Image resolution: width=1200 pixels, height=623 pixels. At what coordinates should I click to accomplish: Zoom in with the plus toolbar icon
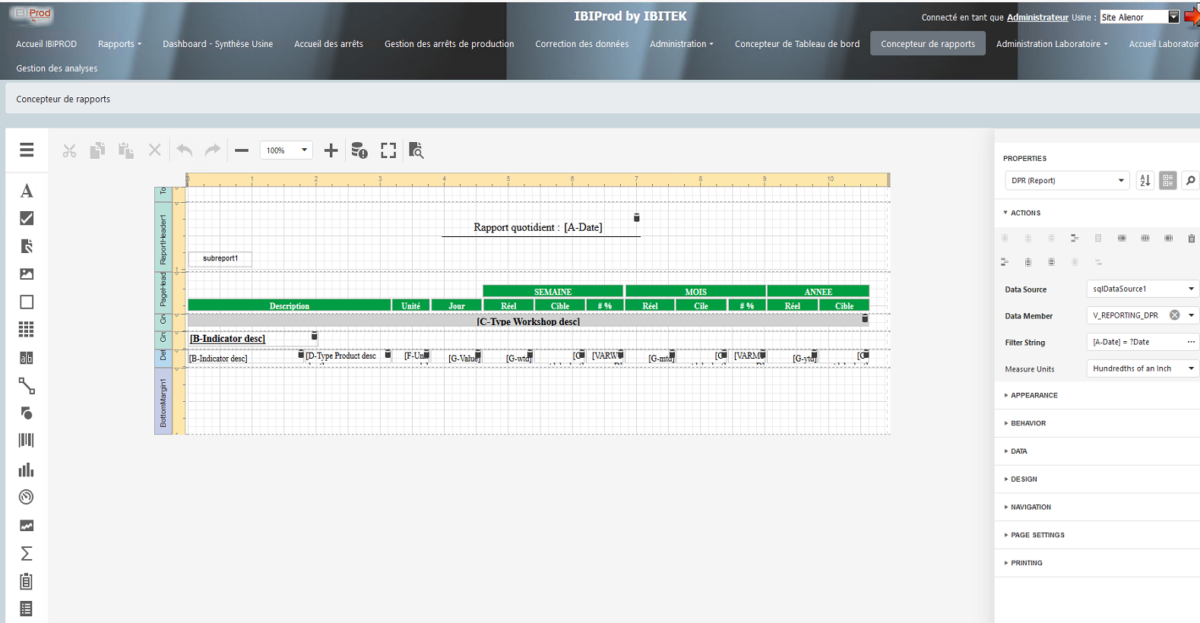click(x=331, y=150)
